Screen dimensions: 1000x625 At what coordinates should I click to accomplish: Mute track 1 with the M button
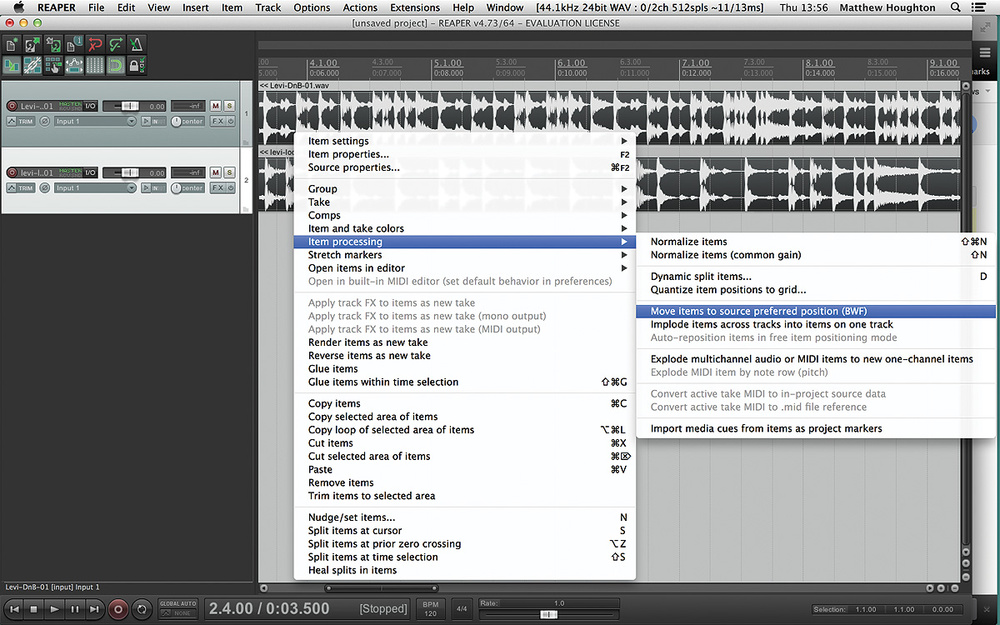216,106
